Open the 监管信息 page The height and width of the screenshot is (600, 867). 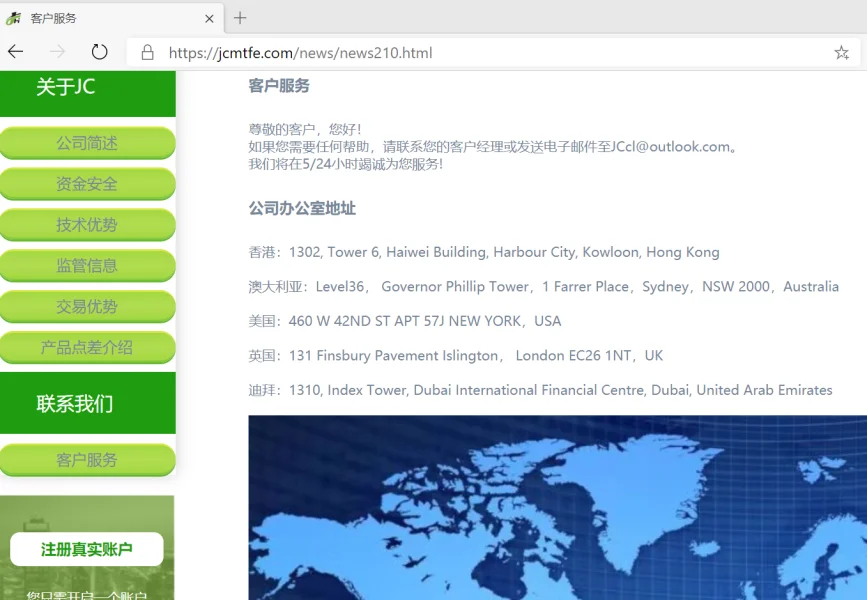(87, 266)
